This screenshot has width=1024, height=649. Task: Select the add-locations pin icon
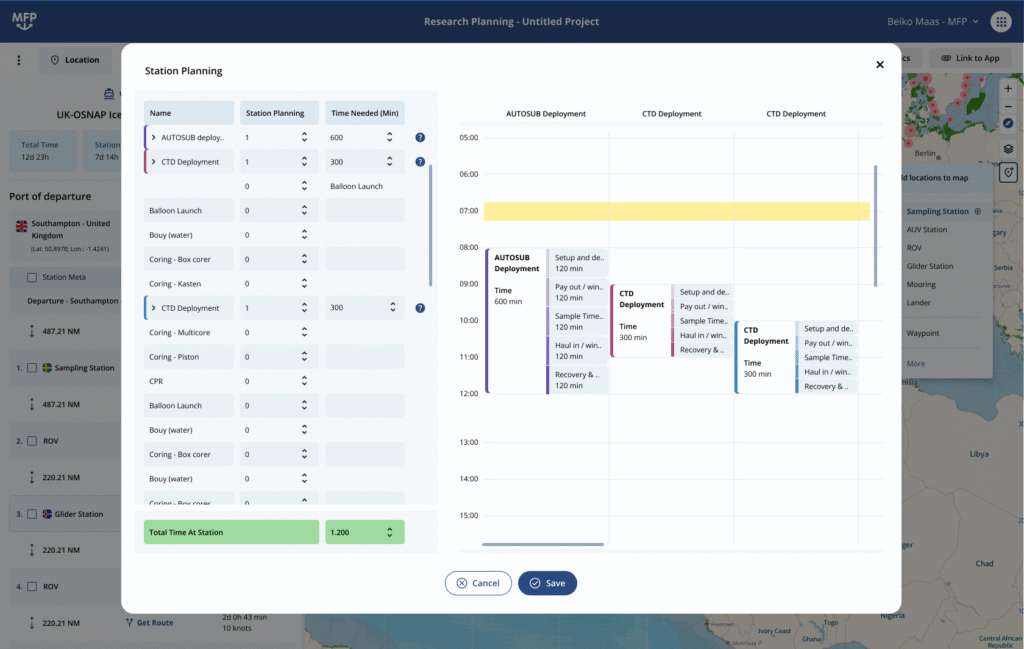1009,172
